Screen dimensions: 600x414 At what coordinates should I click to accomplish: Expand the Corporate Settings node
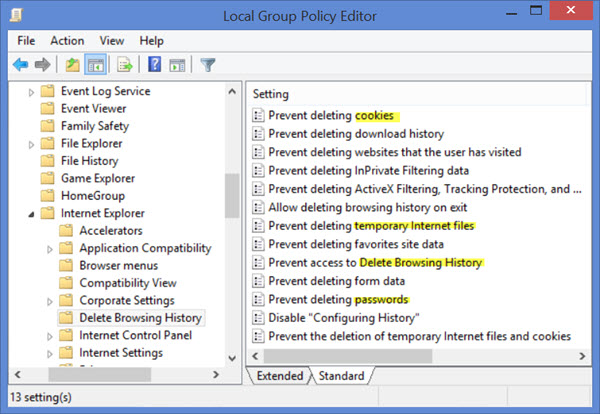[x=50, y=302]
